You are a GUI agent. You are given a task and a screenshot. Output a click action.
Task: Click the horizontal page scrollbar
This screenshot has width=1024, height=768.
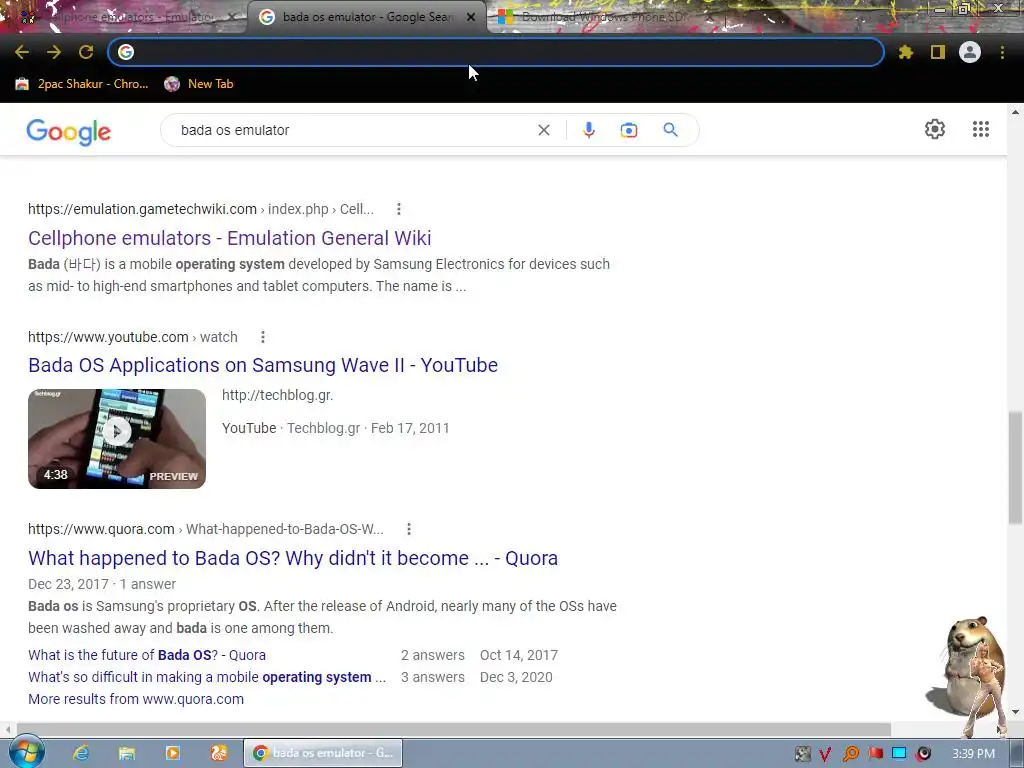pos(454,729)
